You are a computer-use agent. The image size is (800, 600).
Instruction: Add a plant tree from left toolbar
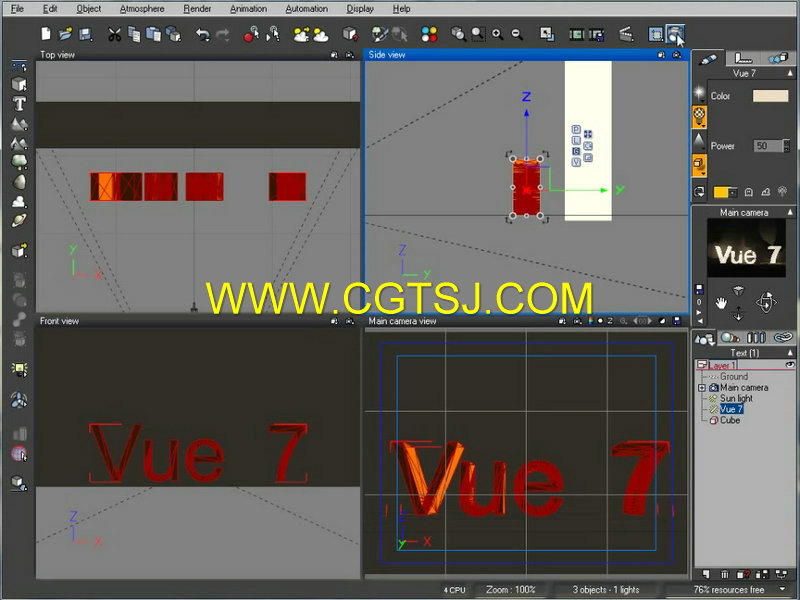click(19, 162)
